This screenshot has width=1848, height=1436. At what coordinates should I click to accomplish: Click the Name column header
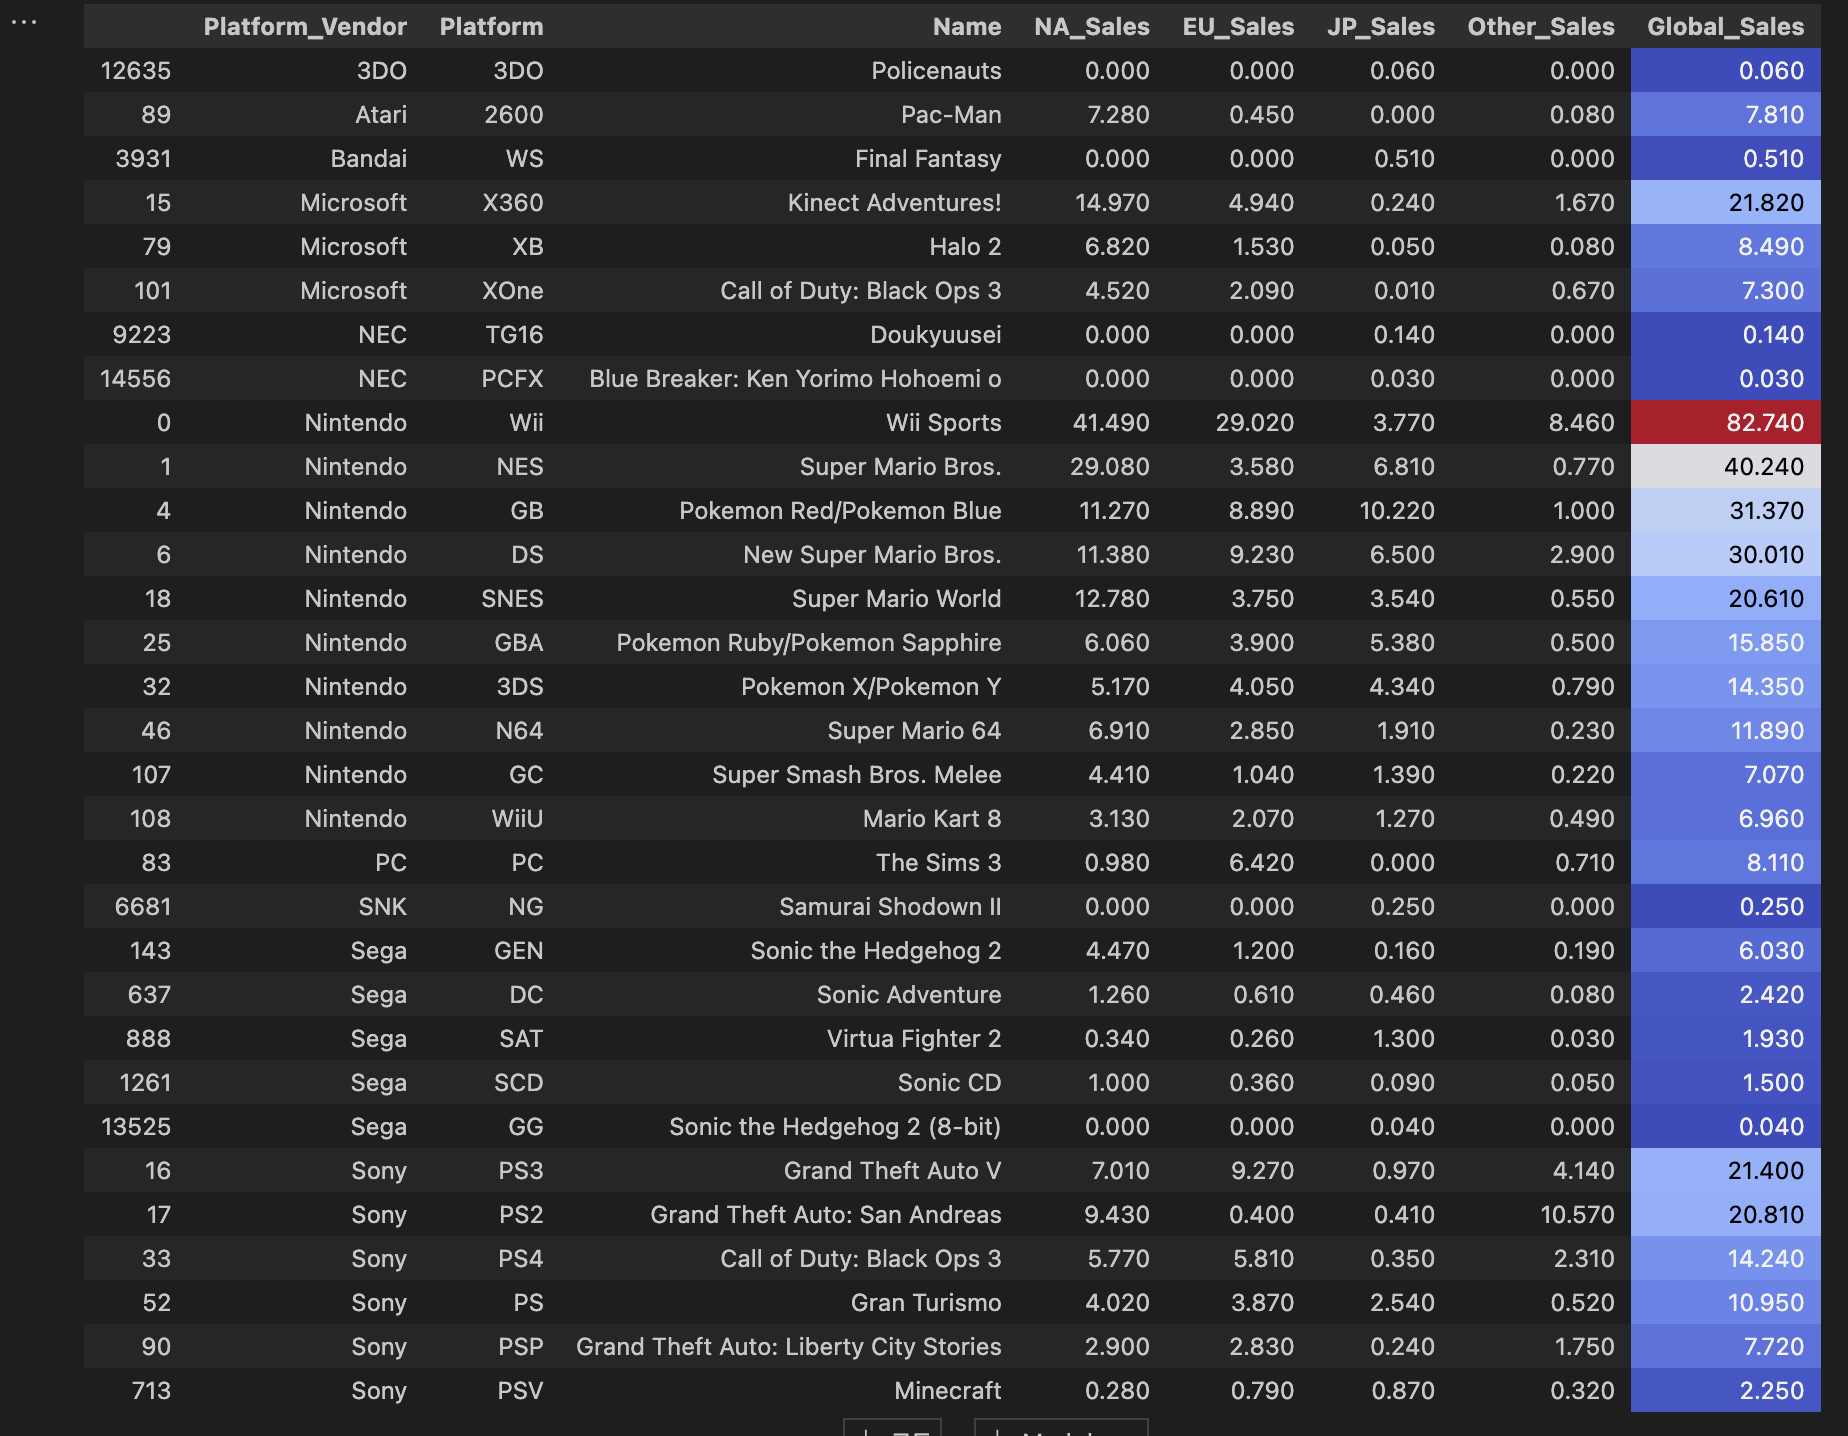[967, 27]
